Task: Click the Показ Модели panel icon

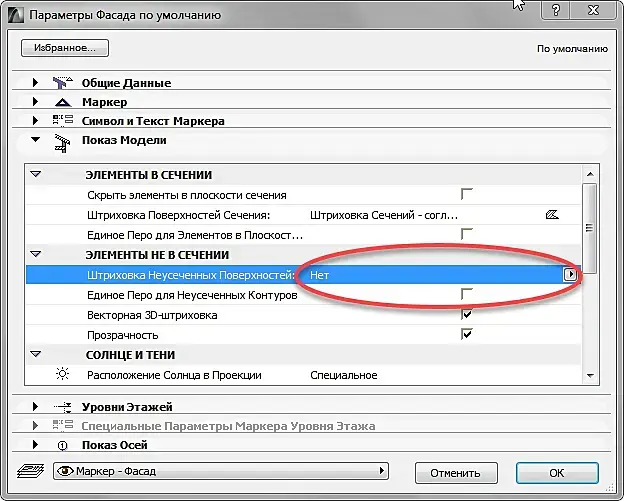Action: coord(62,144)
